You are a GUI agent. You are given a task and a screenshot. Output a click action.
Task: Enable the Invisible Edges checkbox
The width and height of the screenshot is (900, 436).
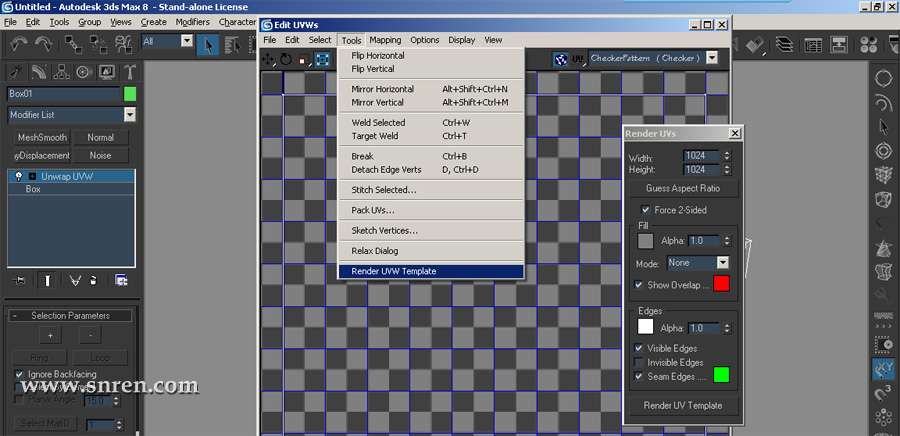pyautogui.click(x=639, y=362)
